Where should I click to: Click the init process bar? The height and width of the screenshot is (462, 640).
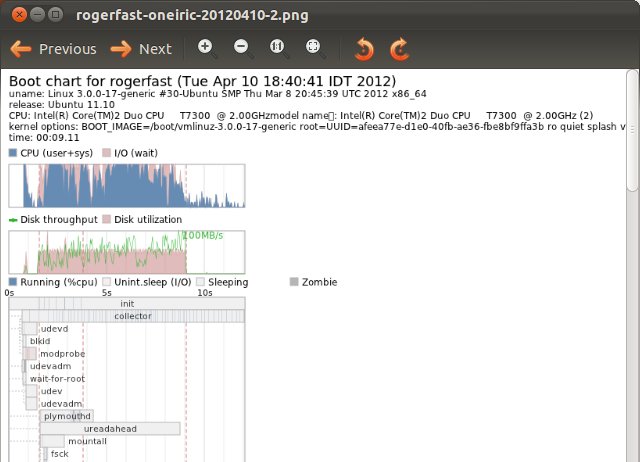127,303
